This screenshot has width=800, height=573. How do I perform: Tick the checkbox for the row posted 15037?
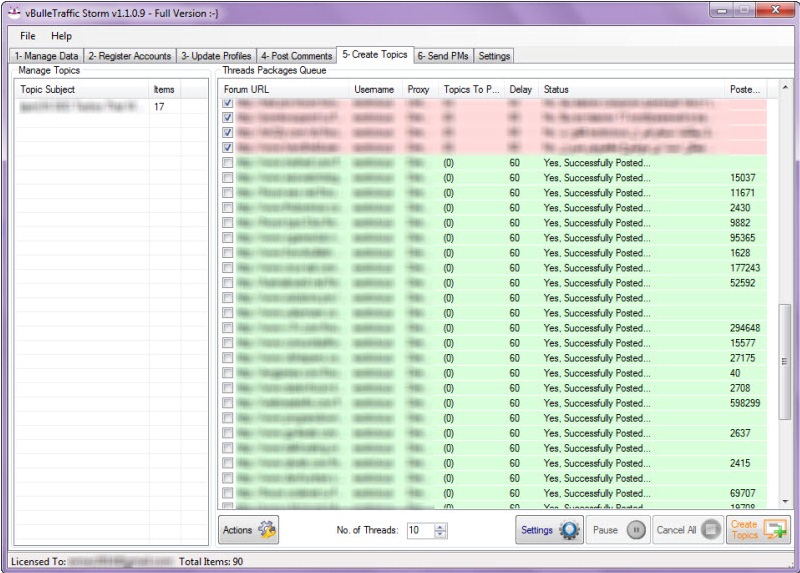[x=228, y=178]
